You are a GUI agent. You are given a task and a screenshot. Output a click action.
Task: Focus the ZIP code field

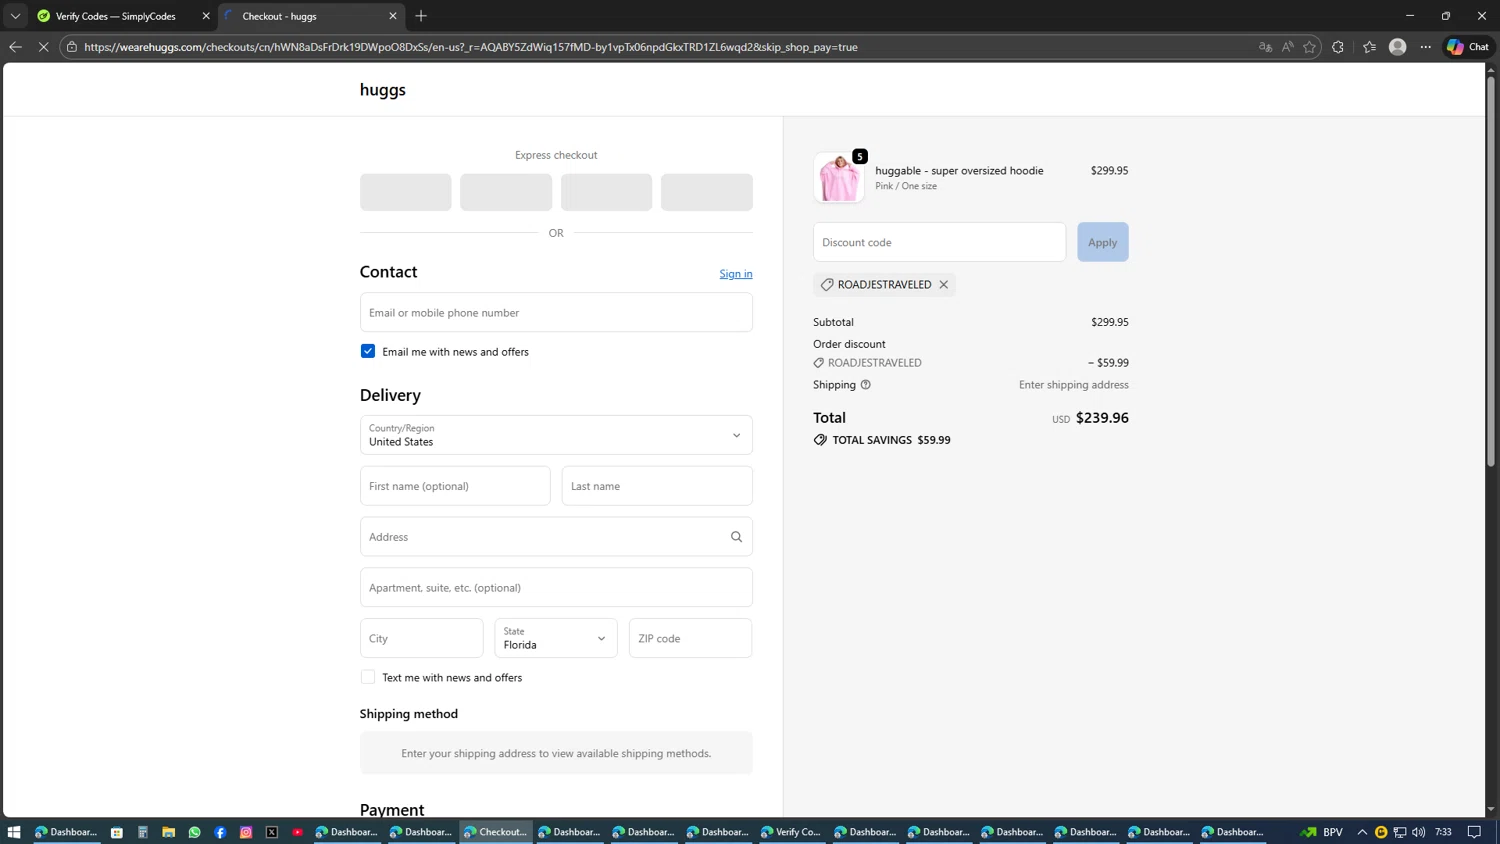pyautogui.click(x=690, y=638)
